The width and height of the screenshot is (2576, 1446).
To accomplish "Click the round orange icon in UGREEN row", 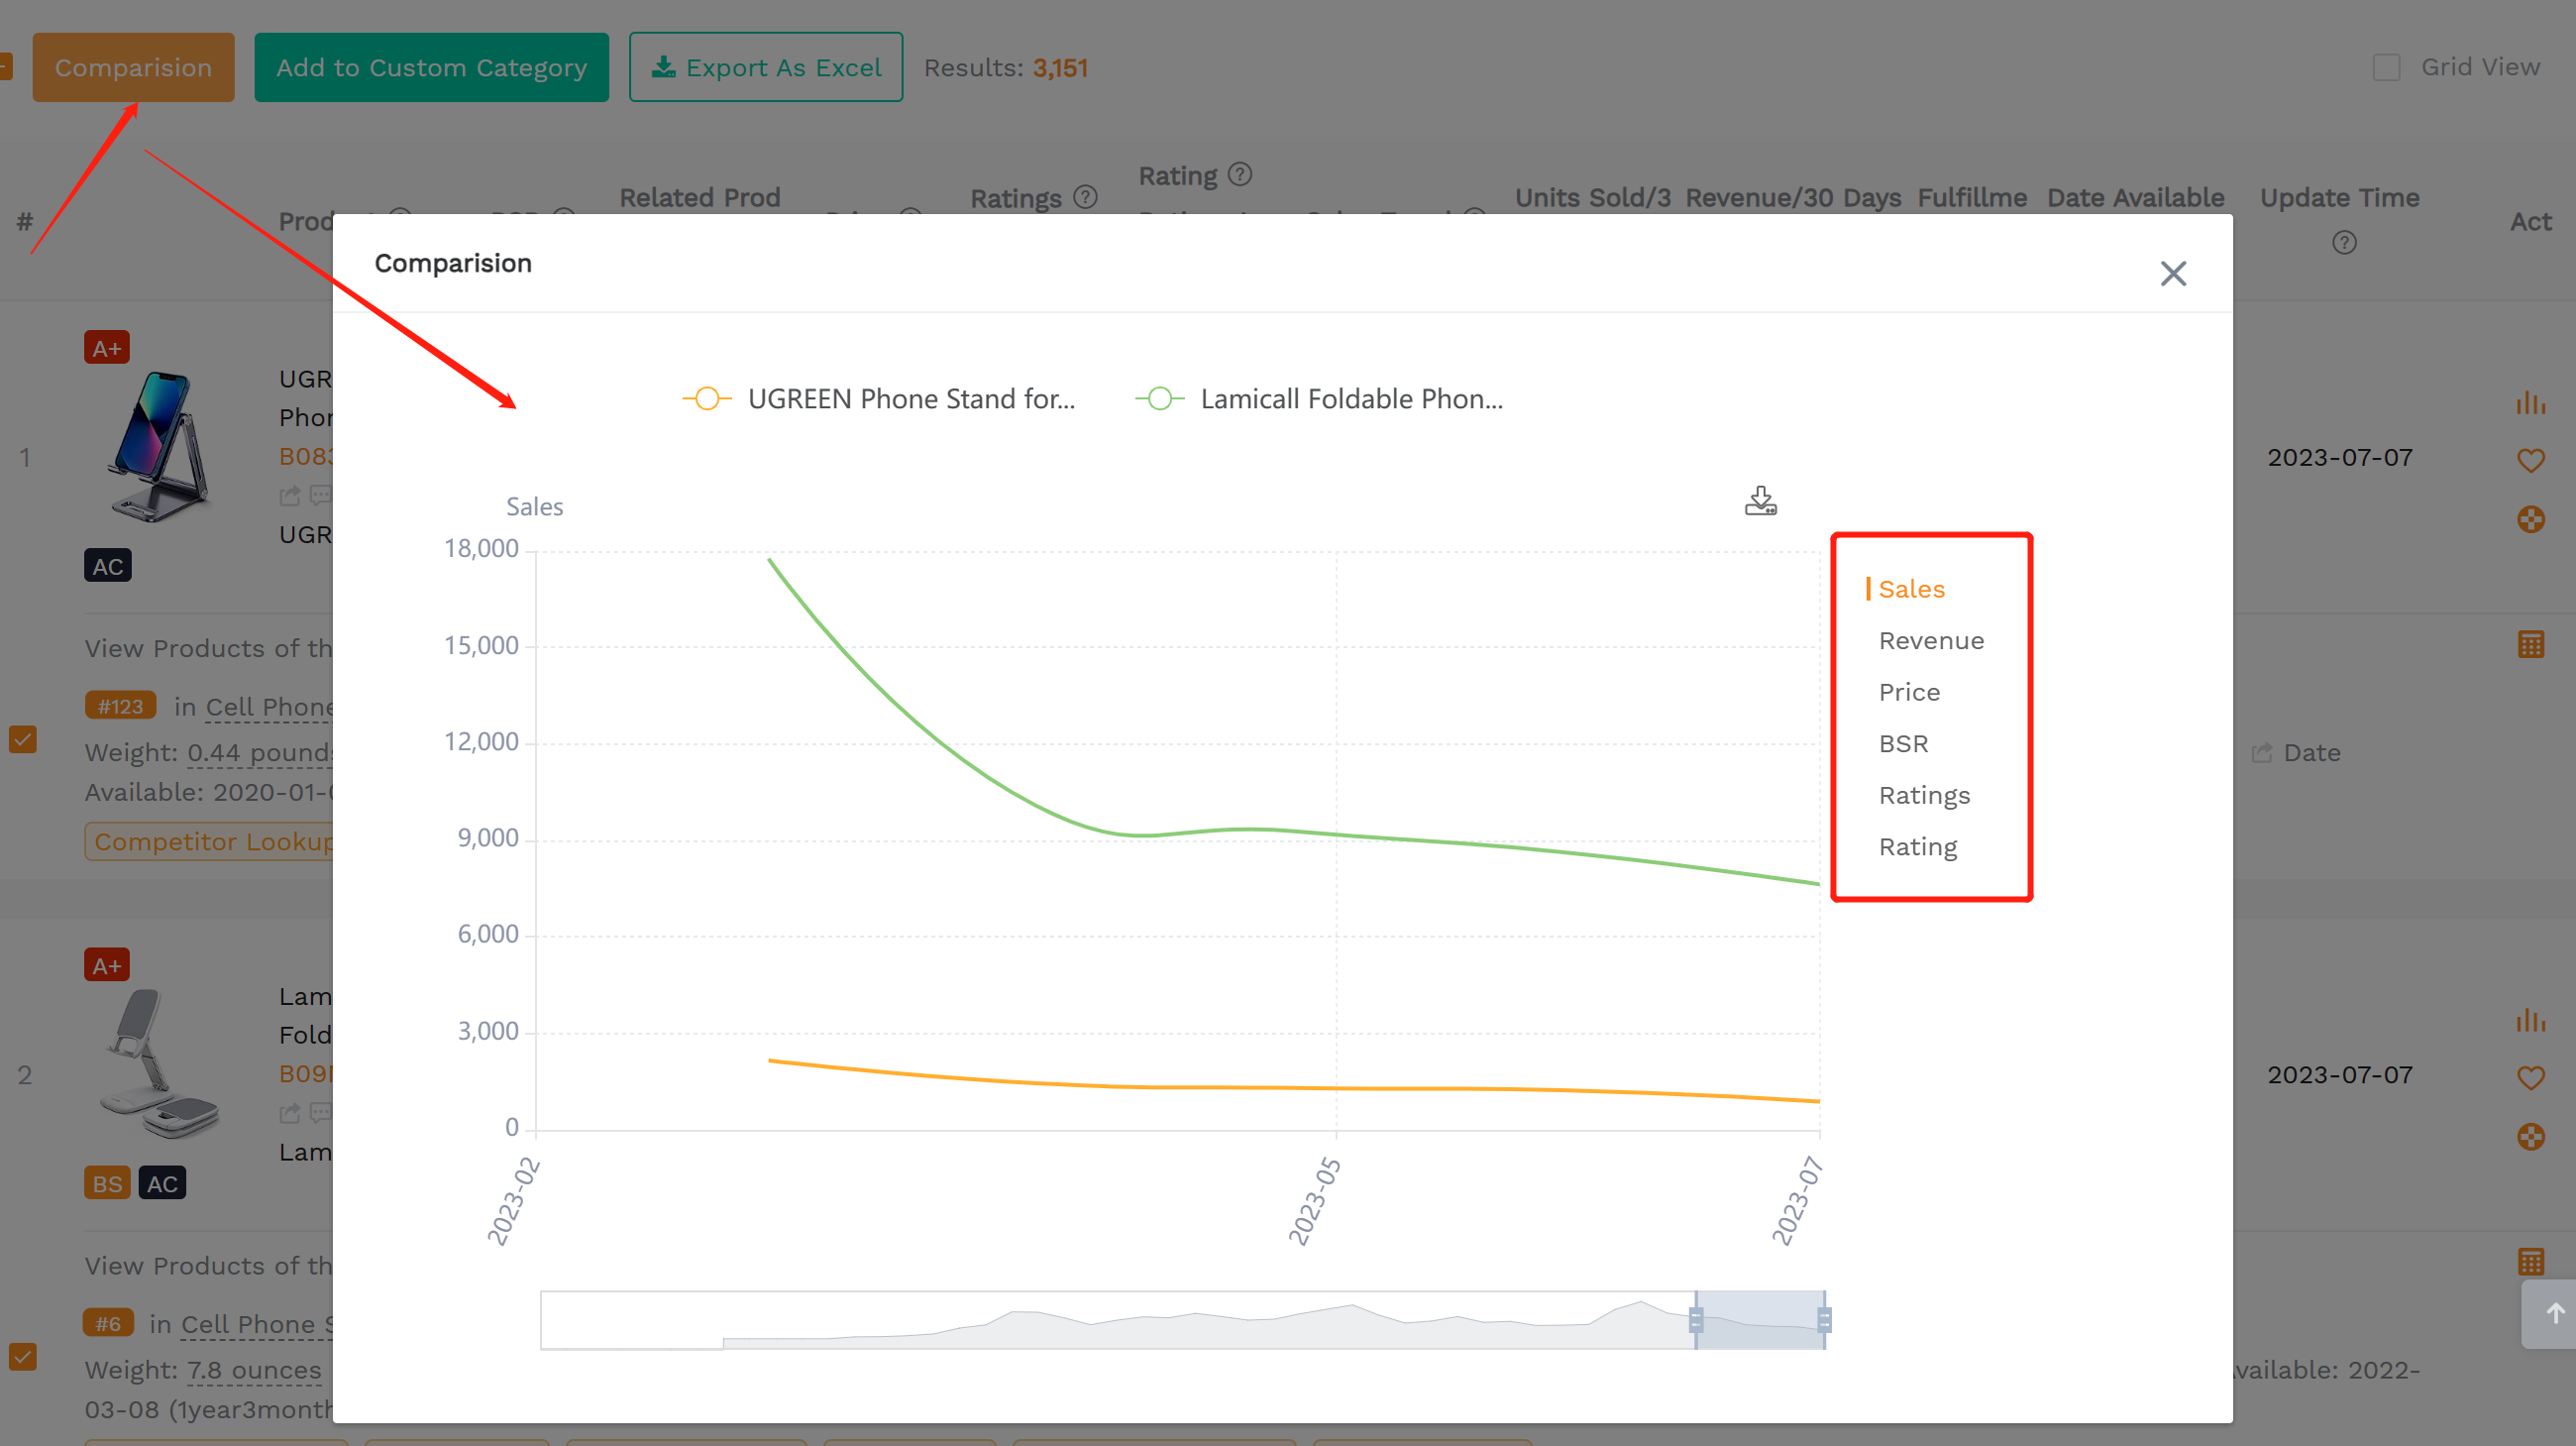I will coord(2530,519).
